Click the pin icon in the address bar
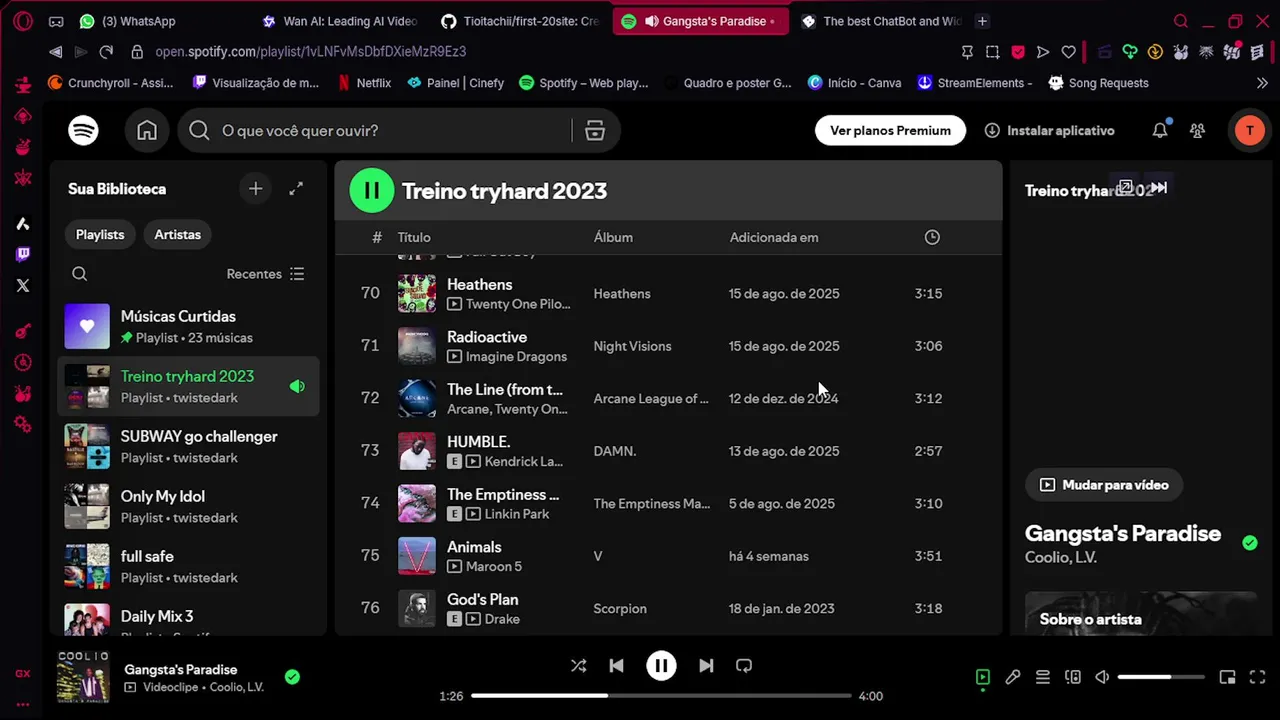Image resolution: width=1280 pixels, height=720 pixels. coord(967,52)
